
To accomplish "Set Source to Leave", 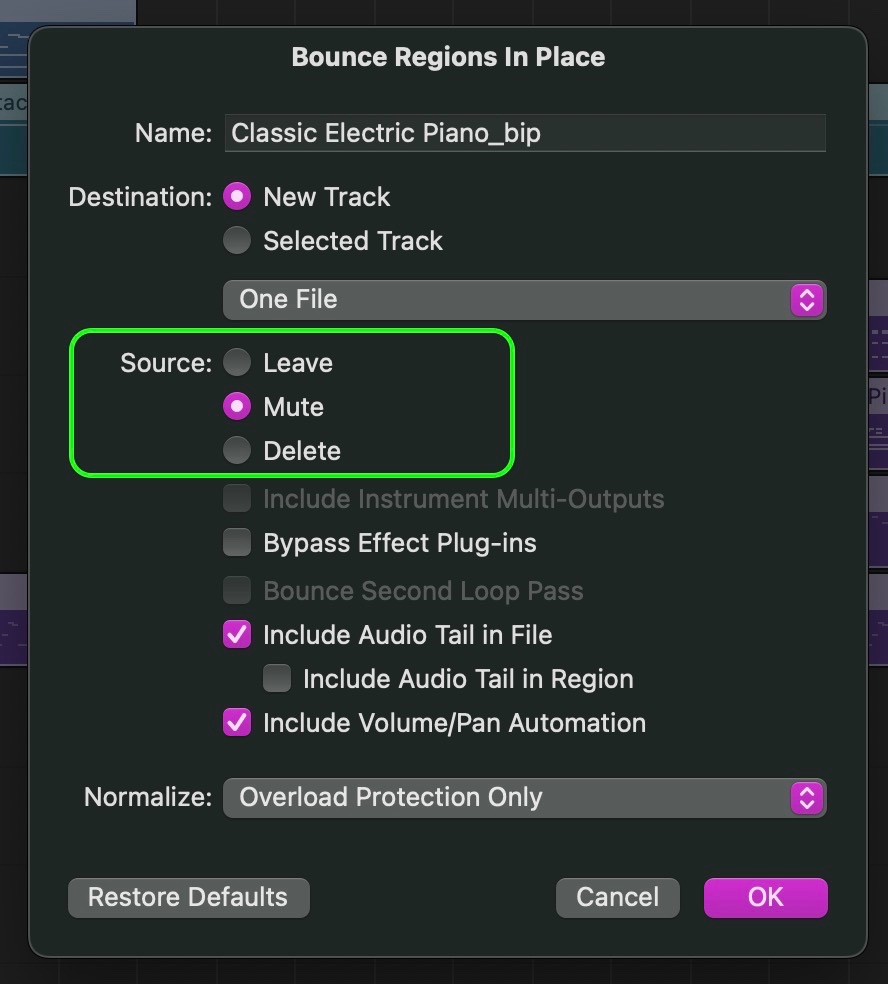I will click(237, 363).
